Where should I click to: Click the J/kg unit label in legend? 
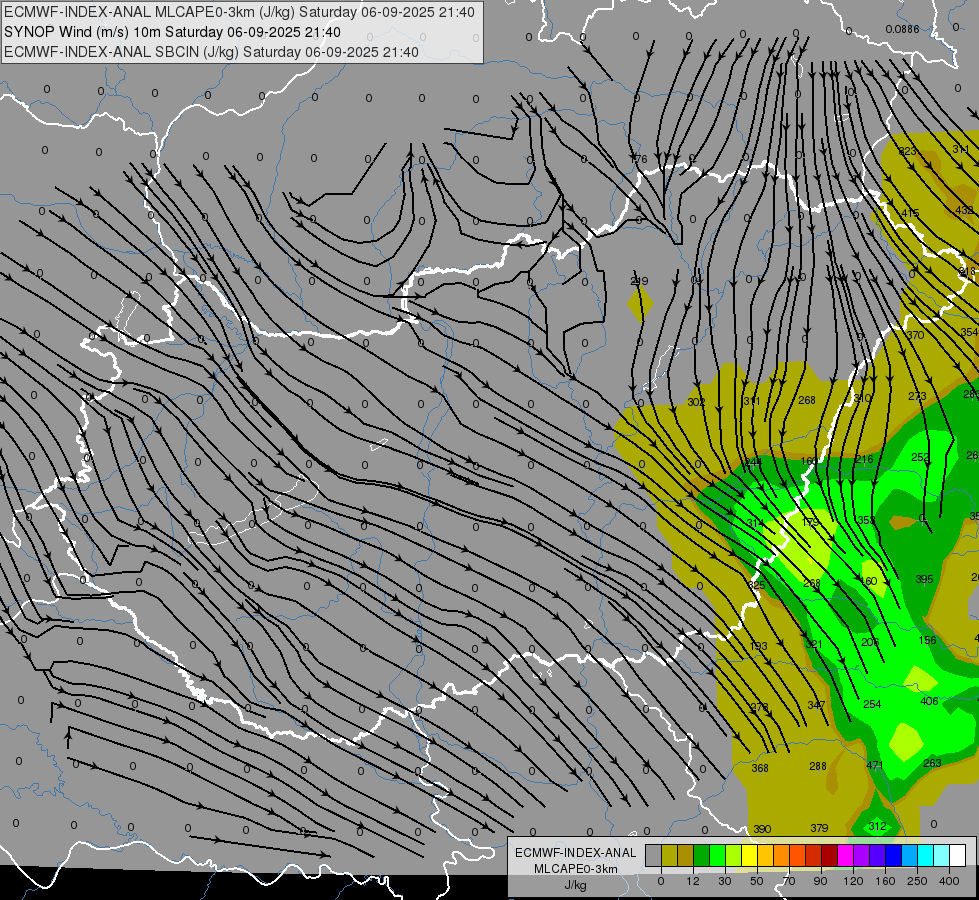point(576,885)
